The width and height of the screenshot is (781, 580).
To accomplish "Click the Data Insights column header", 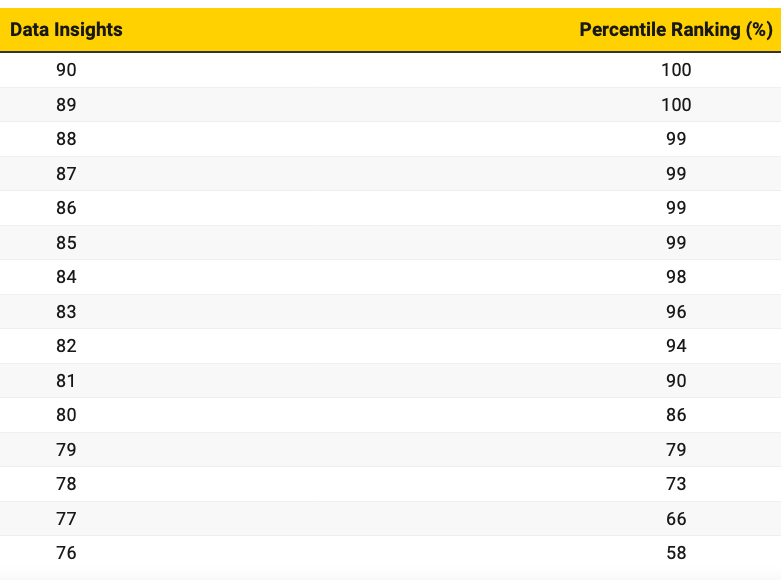I will click(66, 29).
